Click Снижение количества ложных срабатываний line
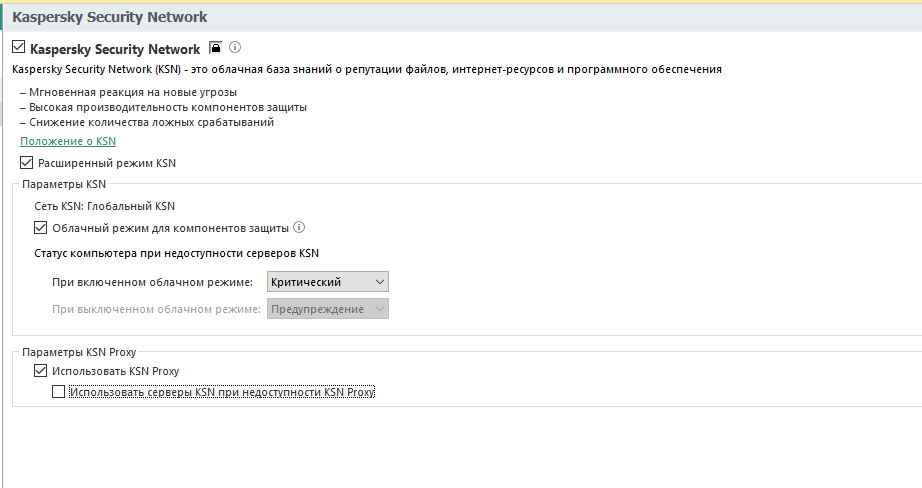 (147, 122)
